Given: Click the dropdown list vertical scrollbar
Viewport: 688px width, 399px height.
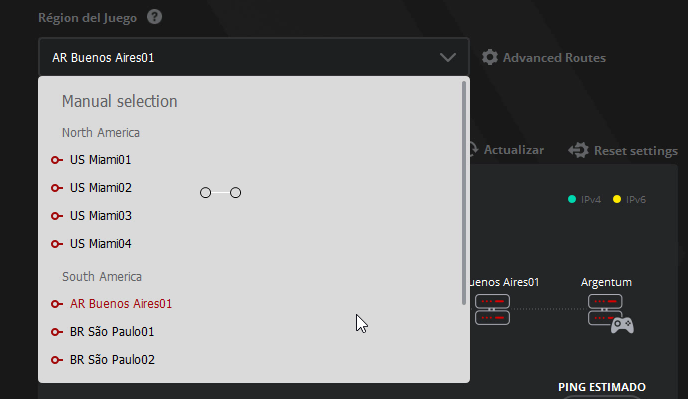Looking at the screenshot, I should click(x=464, y=193).
